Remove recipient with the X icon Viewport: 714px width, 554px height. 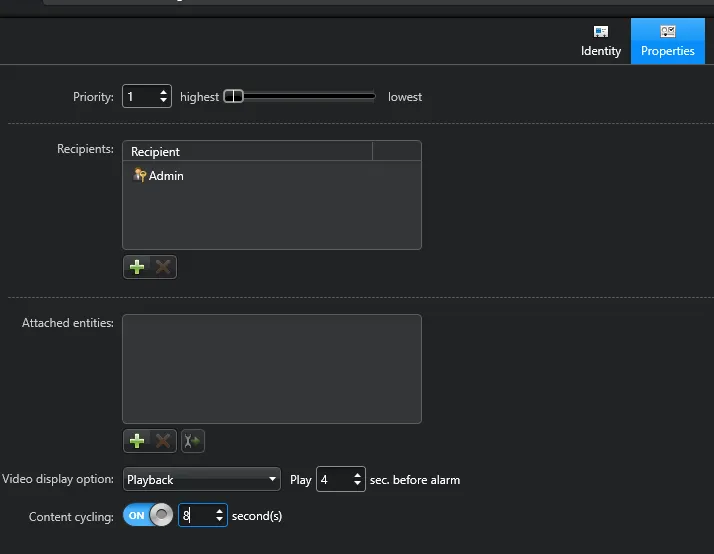pyautogui.click(x=163, y=267)
